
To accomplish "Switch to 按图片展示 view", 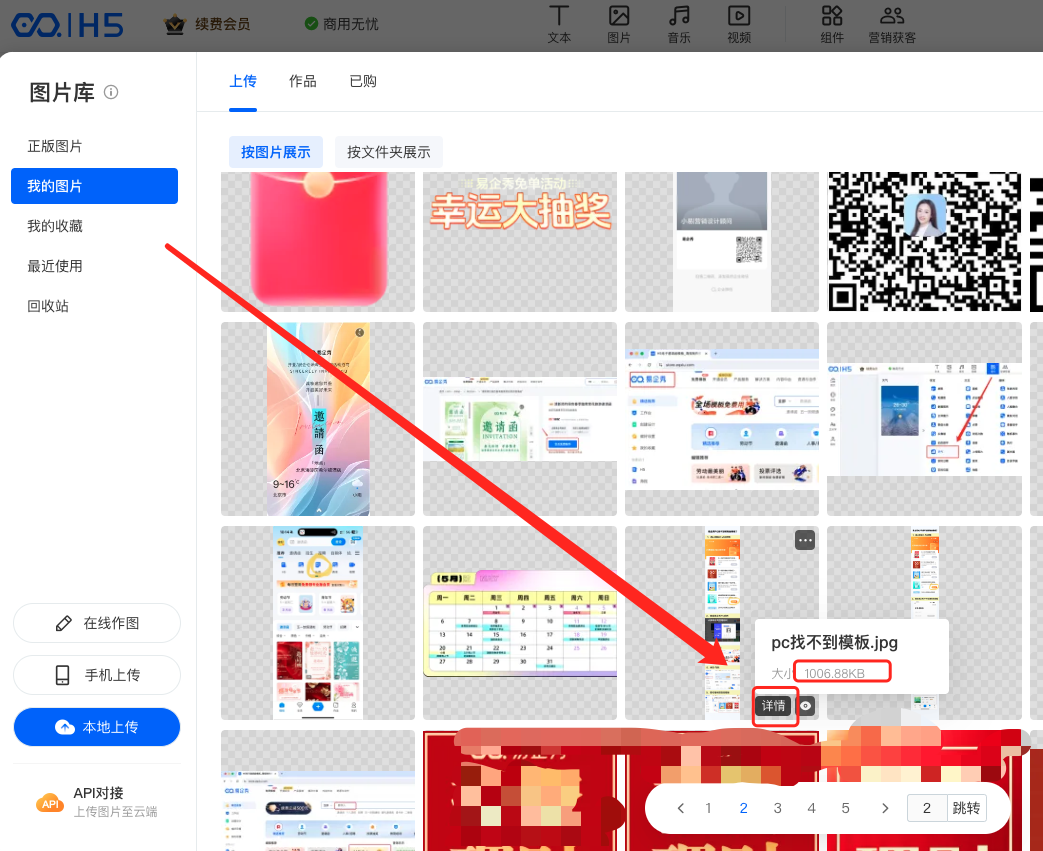I will (x=276, y=152).
